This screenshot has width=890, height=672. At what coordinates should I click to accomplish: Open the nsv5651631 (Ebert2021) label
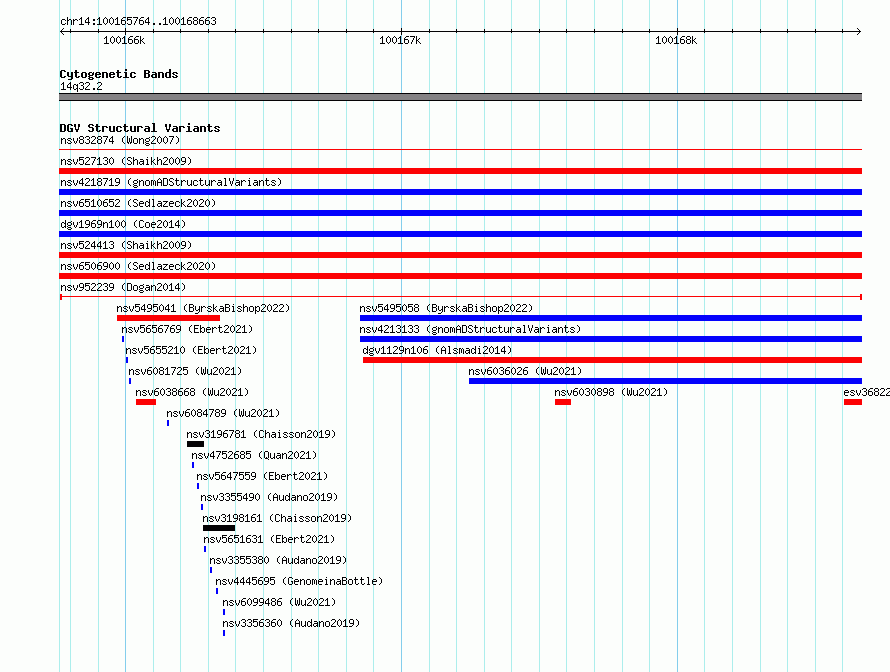pos(269,539)
